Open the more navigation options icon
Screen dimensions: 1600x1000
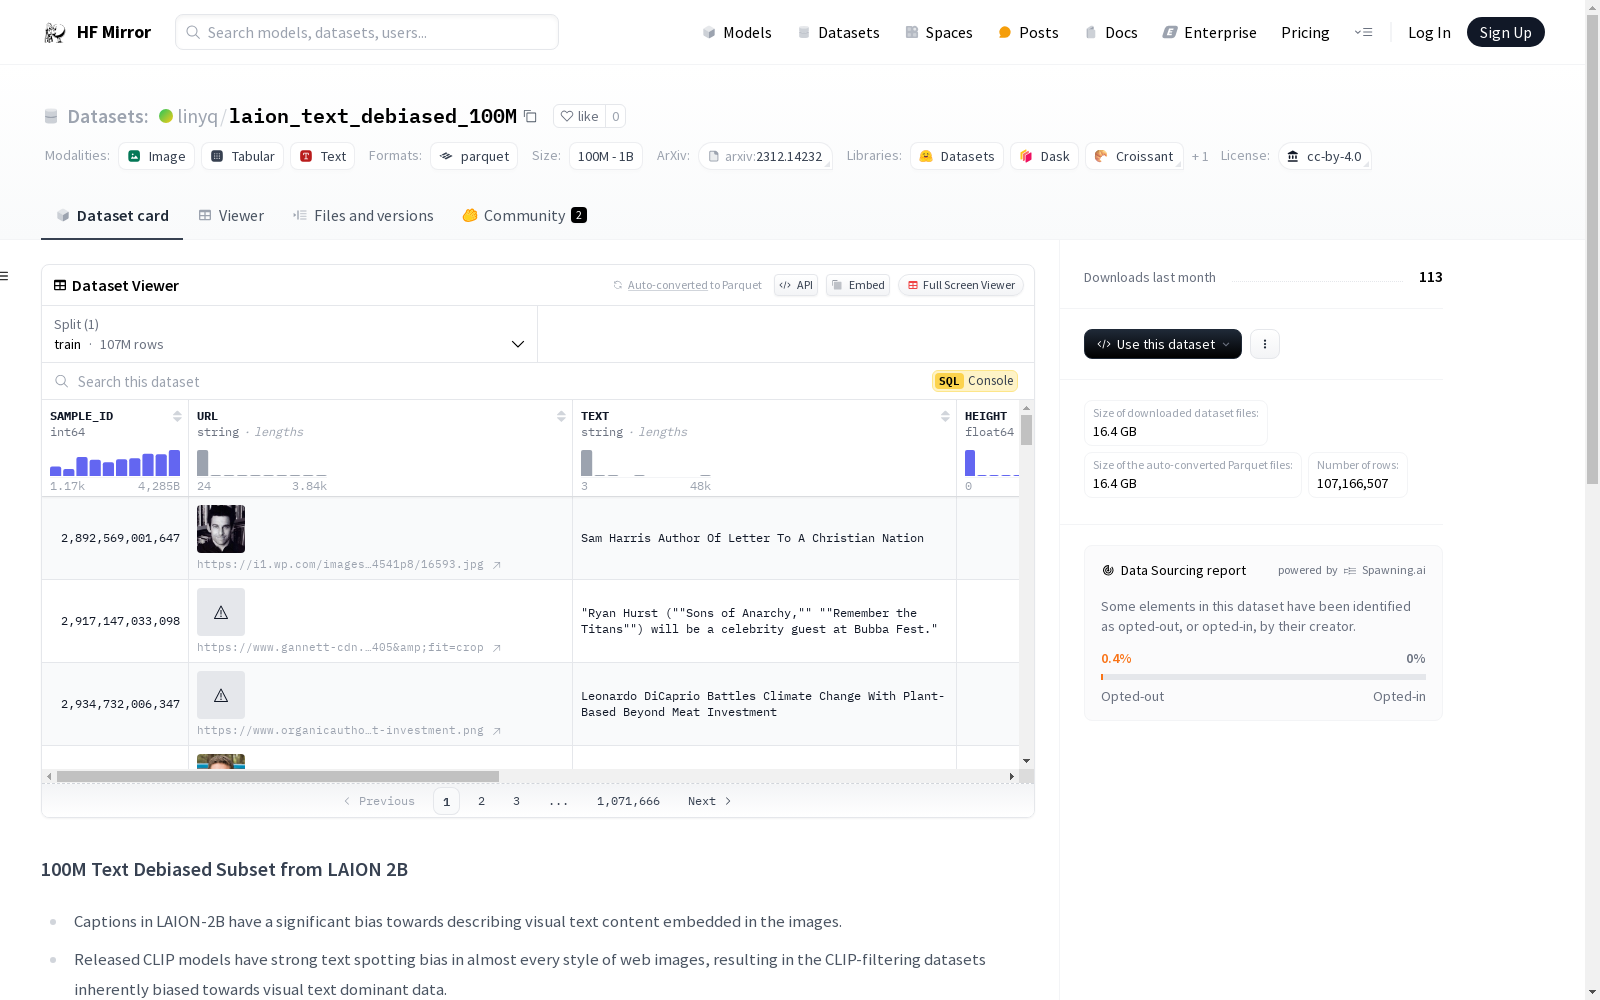[1363, 33]
